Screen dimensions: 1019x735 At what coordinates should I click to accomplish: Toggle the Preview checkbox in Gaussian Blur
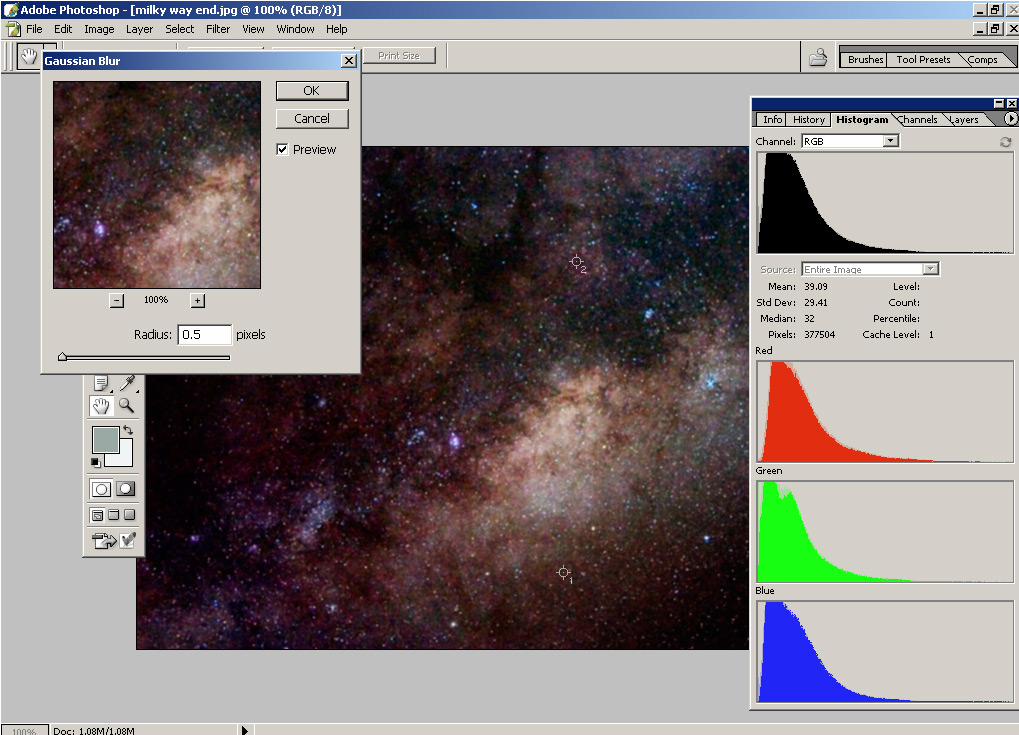click(283, 149)
